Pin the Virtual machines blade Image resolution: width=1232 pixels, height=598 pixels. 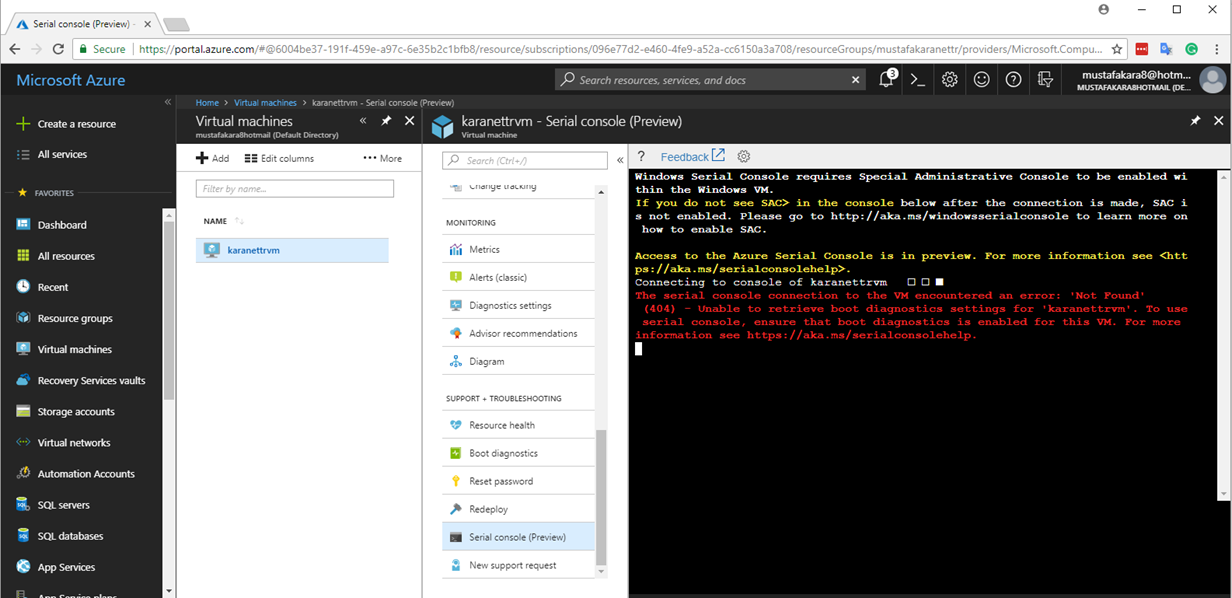[386, 121]
